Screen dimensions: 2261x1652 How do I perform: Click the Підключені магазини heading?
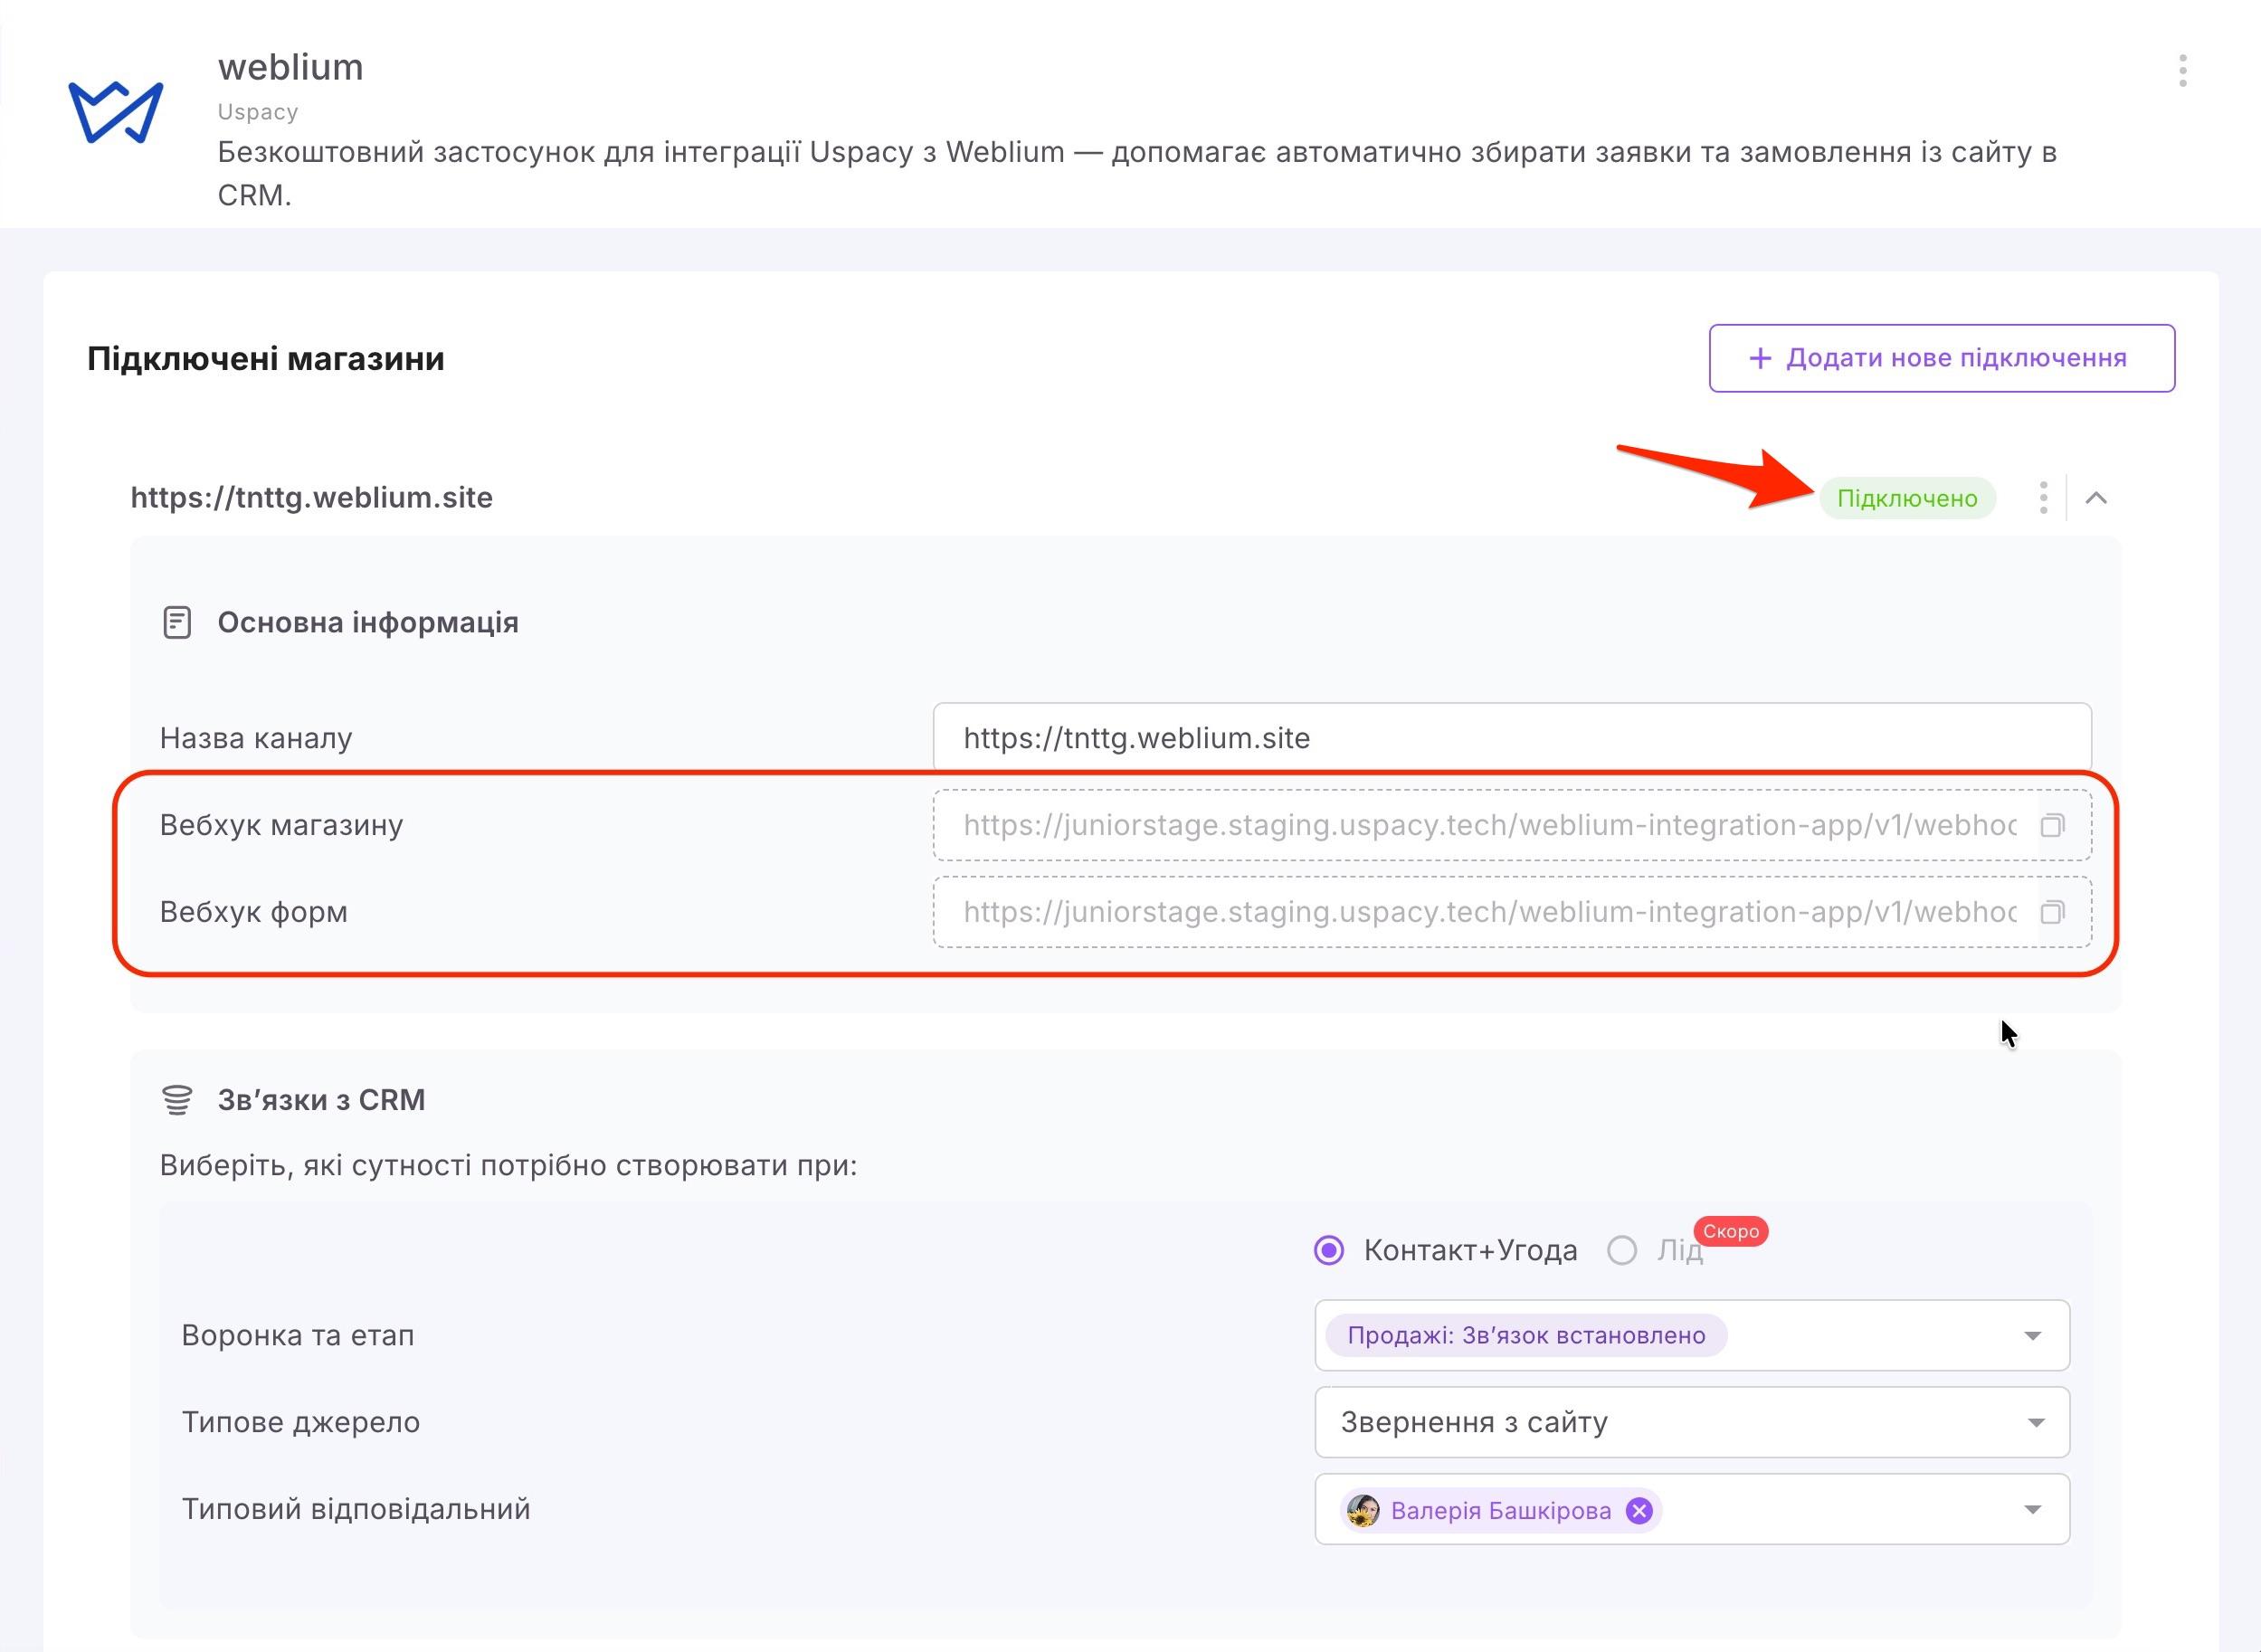[x=266, y=358]
